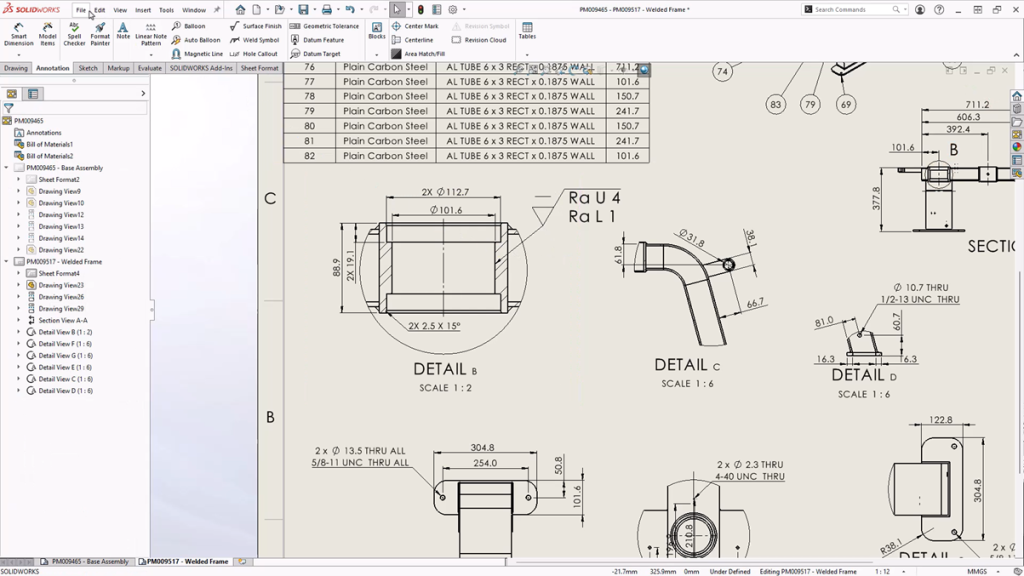Run the Spell Checker
Screen dimensions: 1024x576
(x=74, y=33)
